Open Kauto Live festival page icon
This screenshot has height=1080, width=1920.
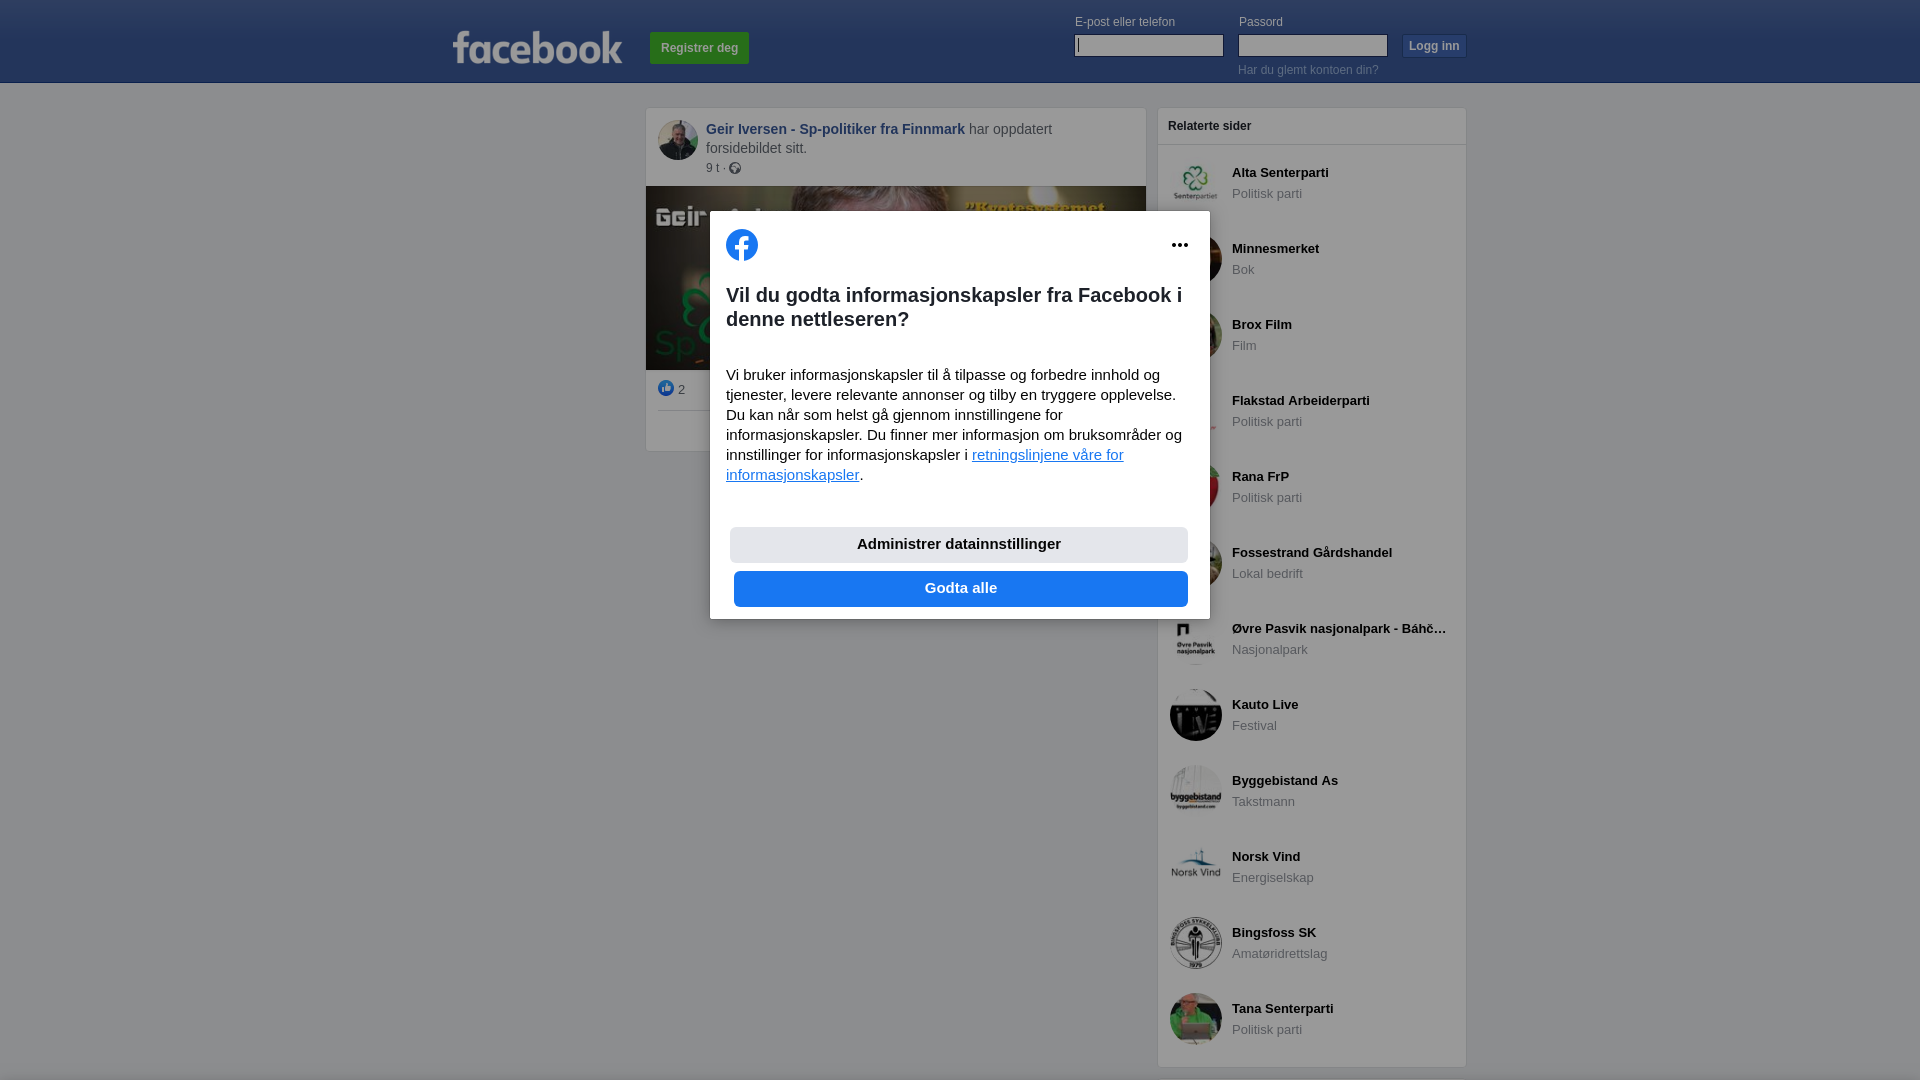(x=1196, y=715)
